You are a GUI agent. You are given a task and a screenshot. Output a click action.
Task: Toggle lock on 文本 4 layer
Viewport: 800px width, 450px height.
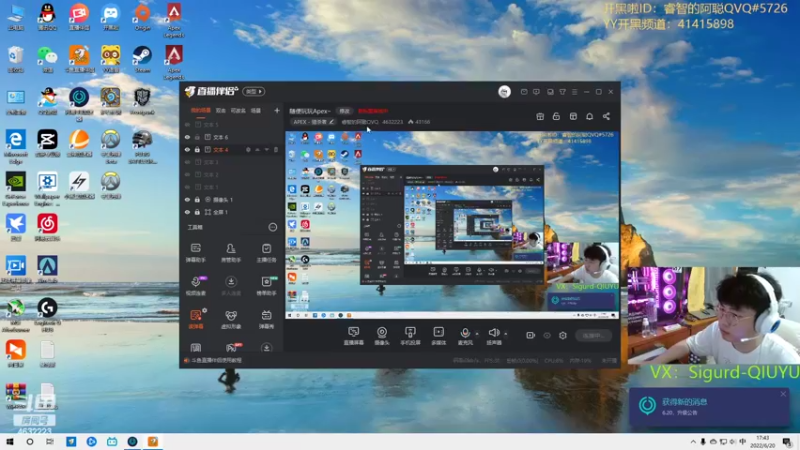click(197, 150)
